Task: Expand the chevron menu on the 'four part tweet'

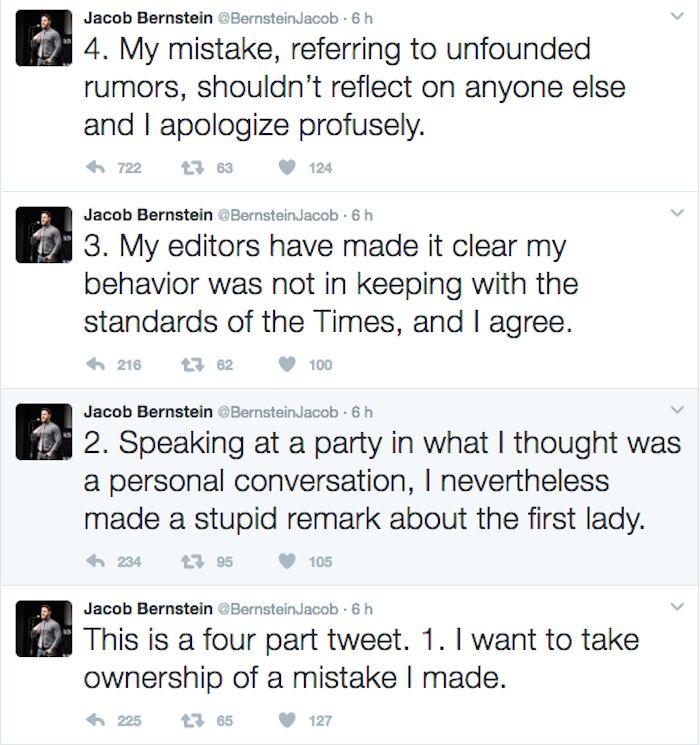Action: coord(677,607)
